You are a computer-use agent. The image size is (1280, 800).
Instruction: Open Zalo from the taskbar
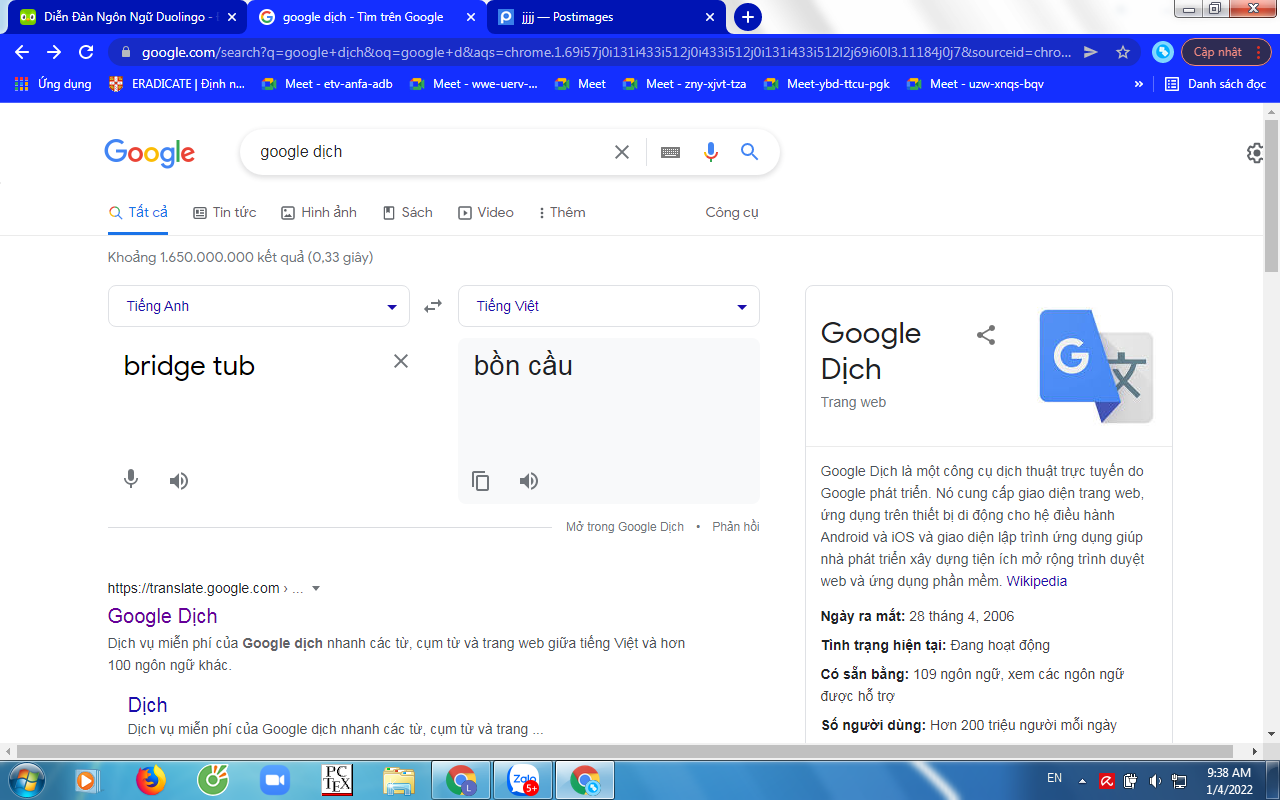click(523, 780)
